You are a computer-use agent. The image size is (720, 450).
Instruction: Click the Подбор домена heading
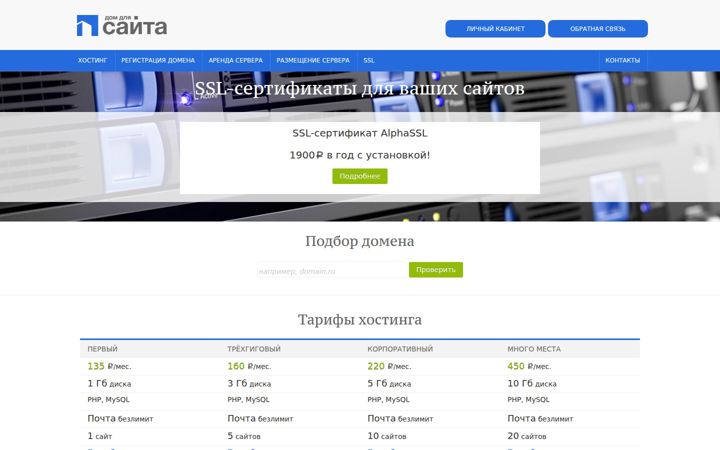[360, 241]
